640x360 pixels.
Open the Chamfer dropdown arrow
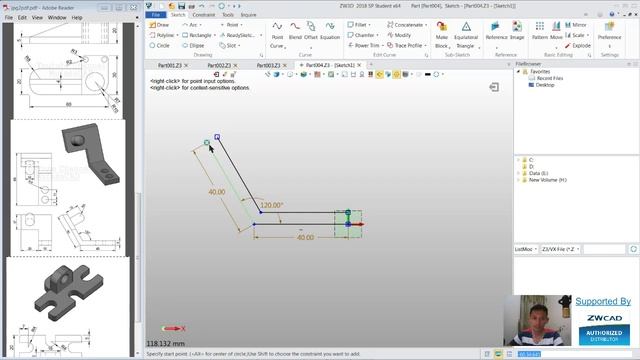(x=378, y=35)
